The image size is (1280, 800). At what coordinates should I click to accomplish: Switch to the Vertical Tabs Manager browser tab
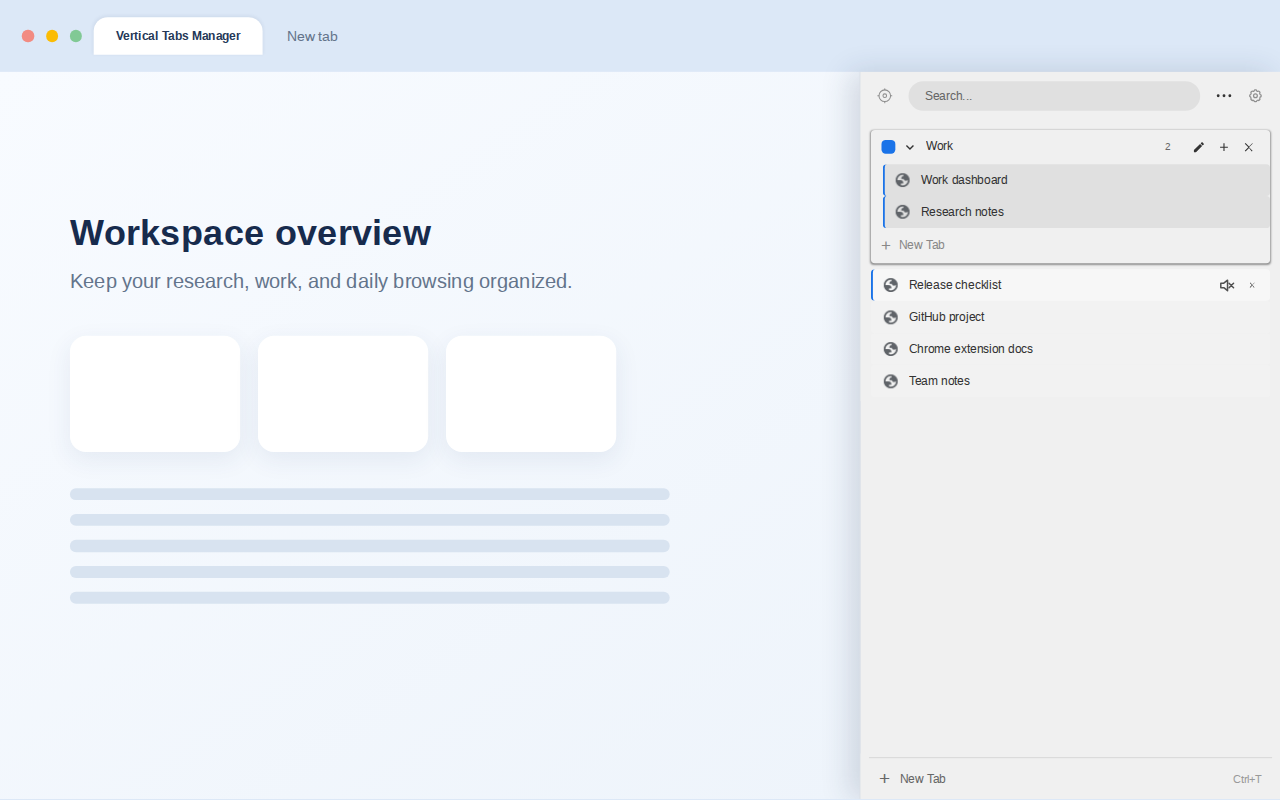coord(178,36)
